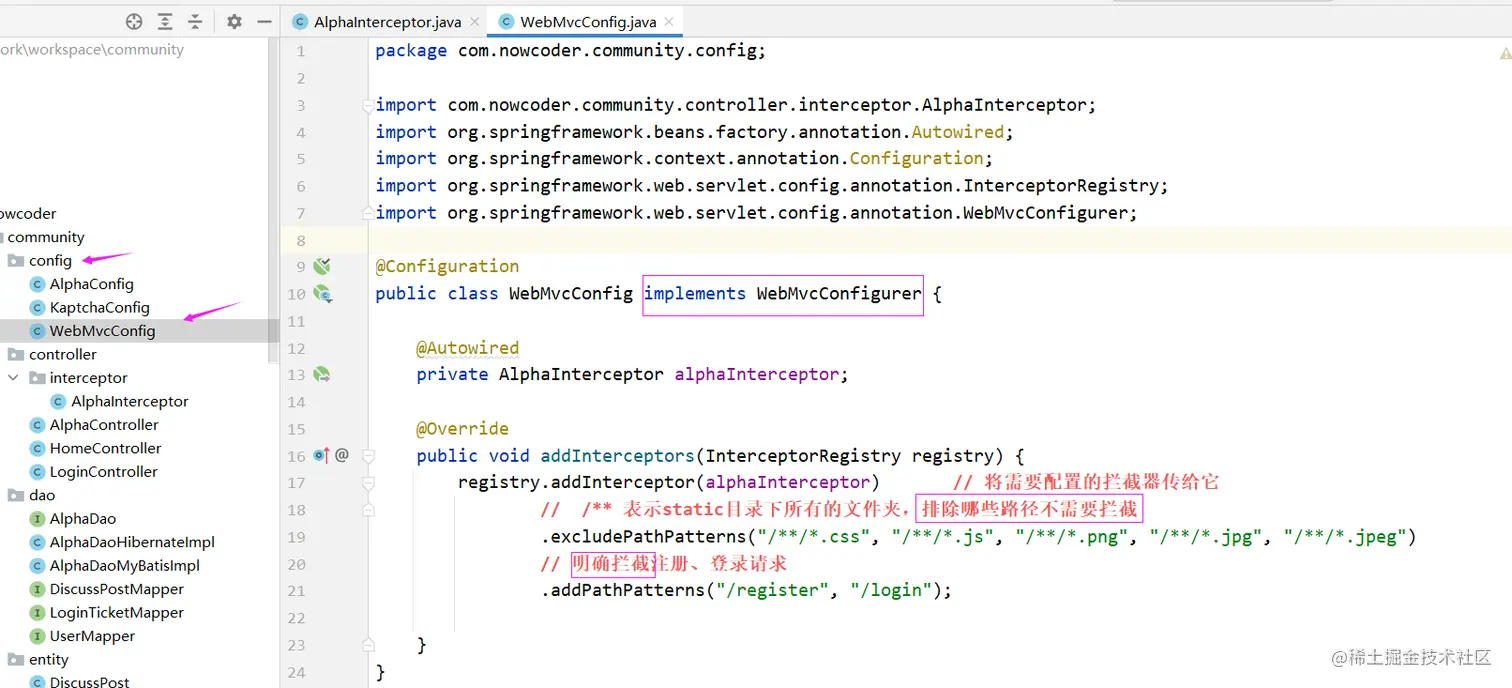The height and width of the screenshot is (688, 1512).
Task: Click the WebMvcConfigurer interface name on line 10
Action: point(838,294)
